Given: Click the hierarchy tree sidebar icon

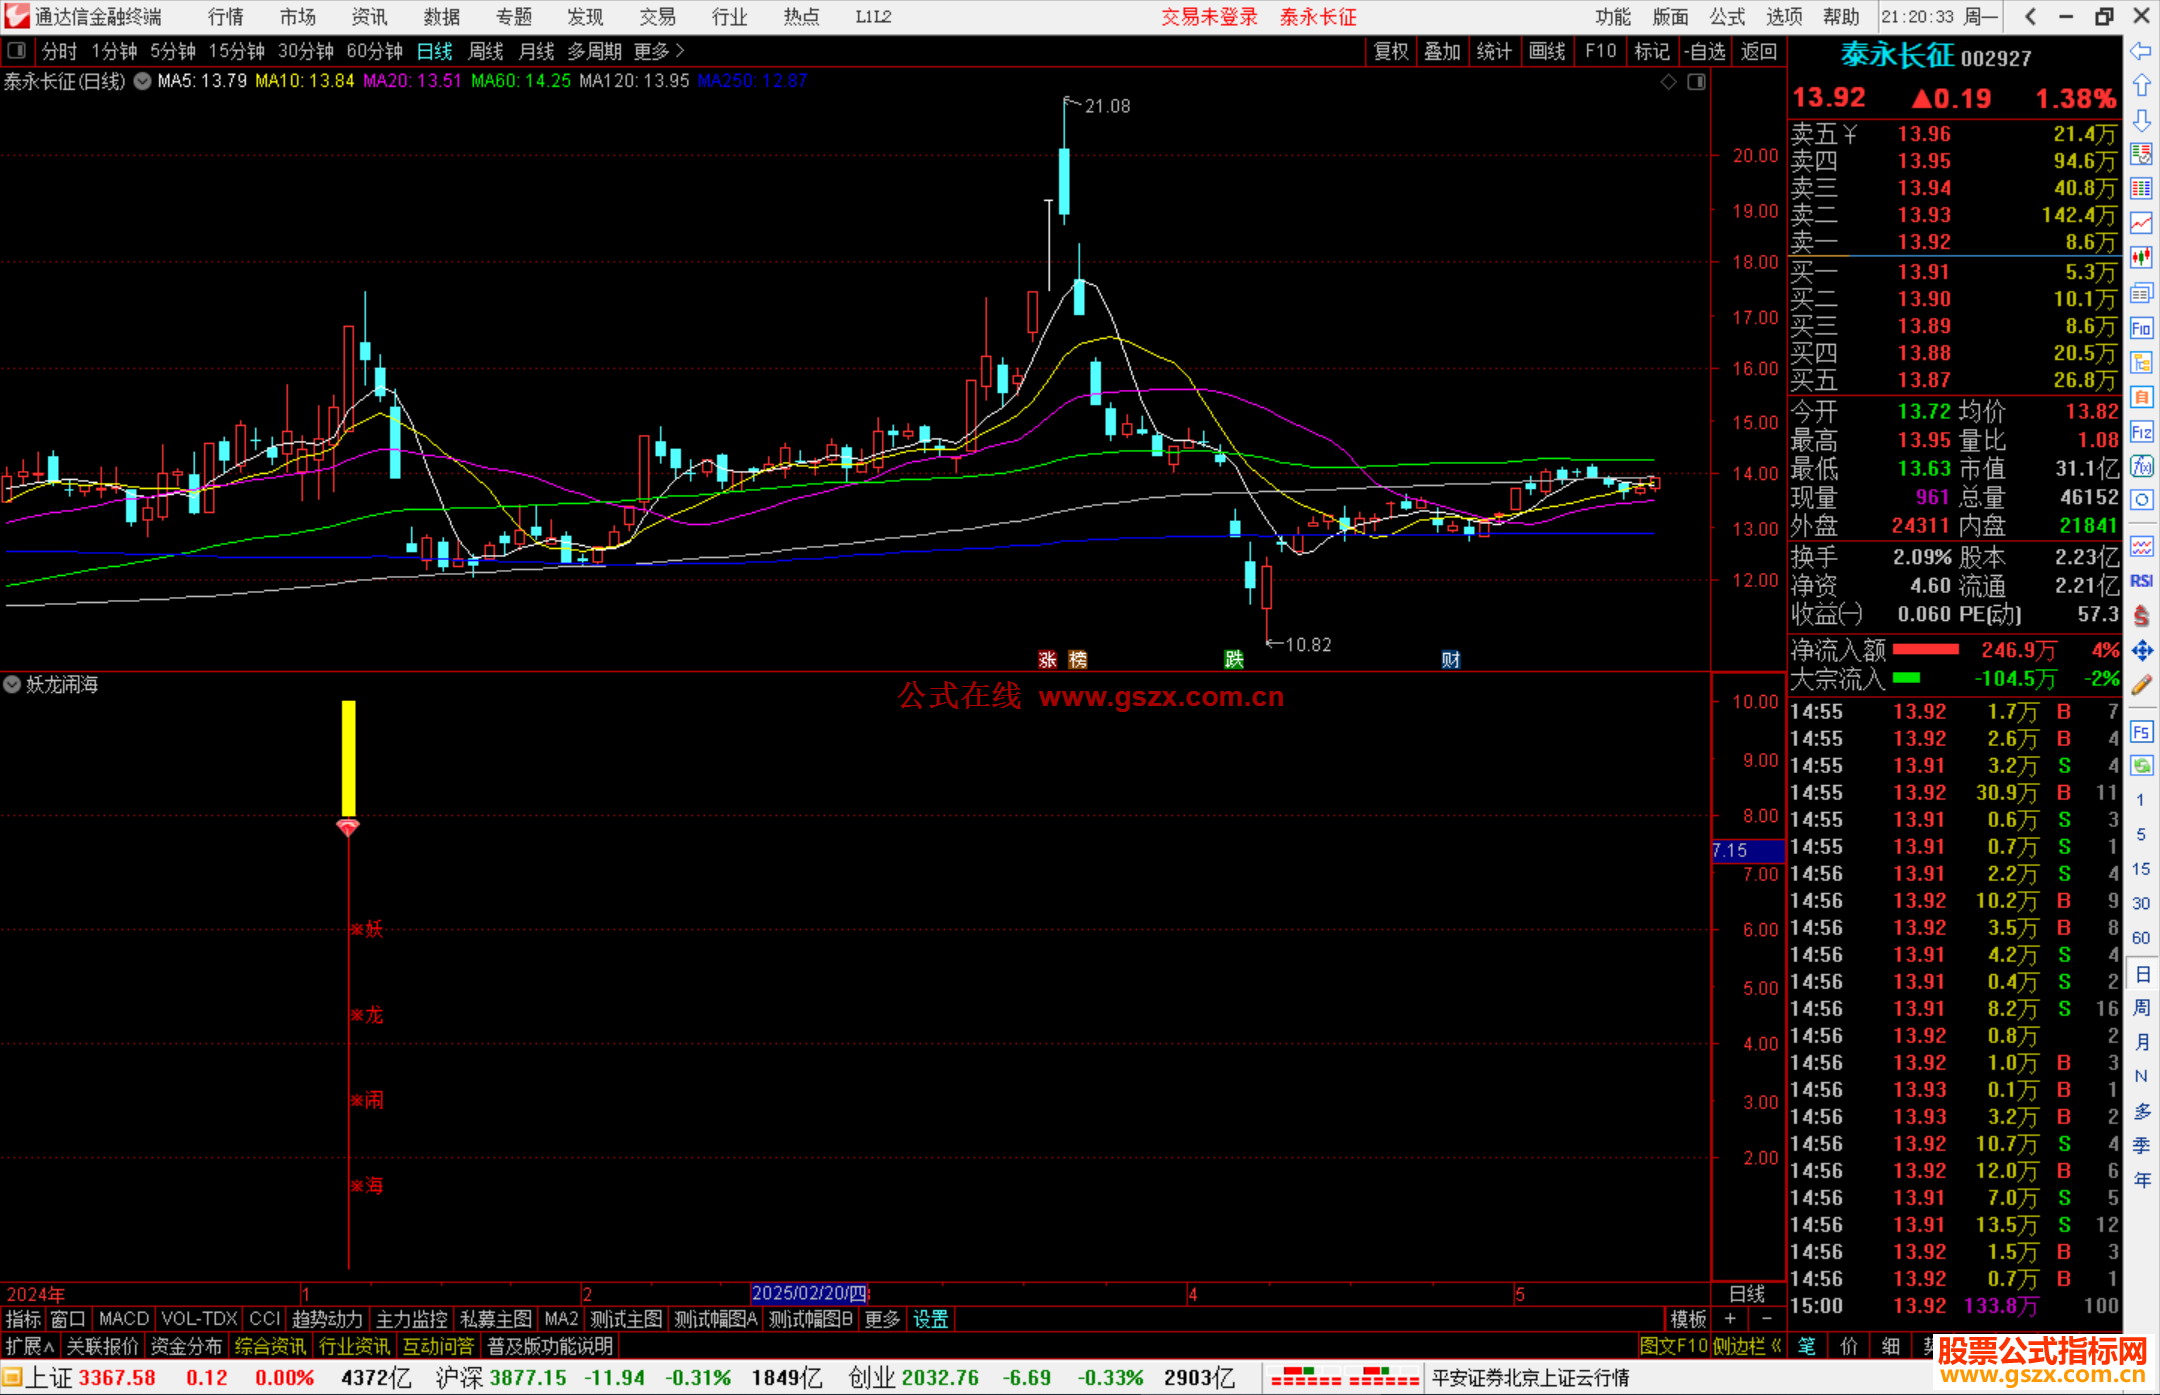Looking at the screenshot, I should click(2141, 362).
